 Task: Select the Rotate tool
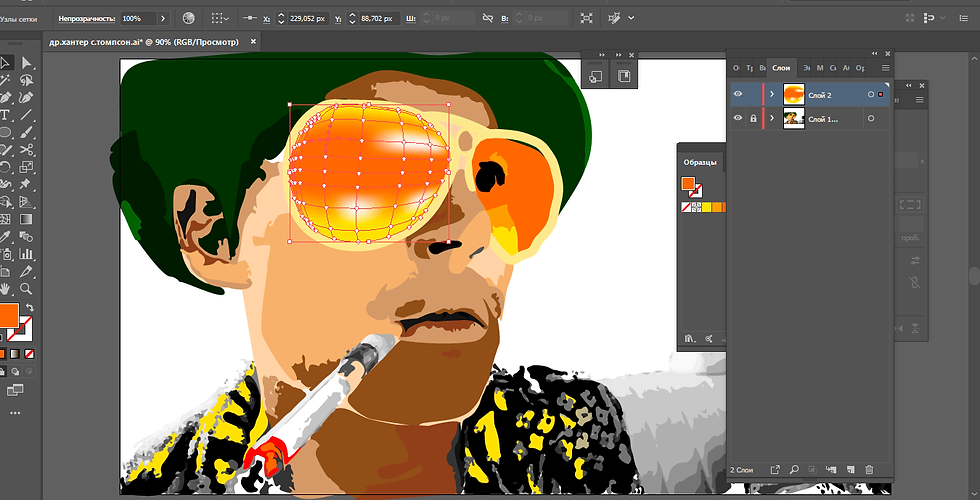click(4, 167)
